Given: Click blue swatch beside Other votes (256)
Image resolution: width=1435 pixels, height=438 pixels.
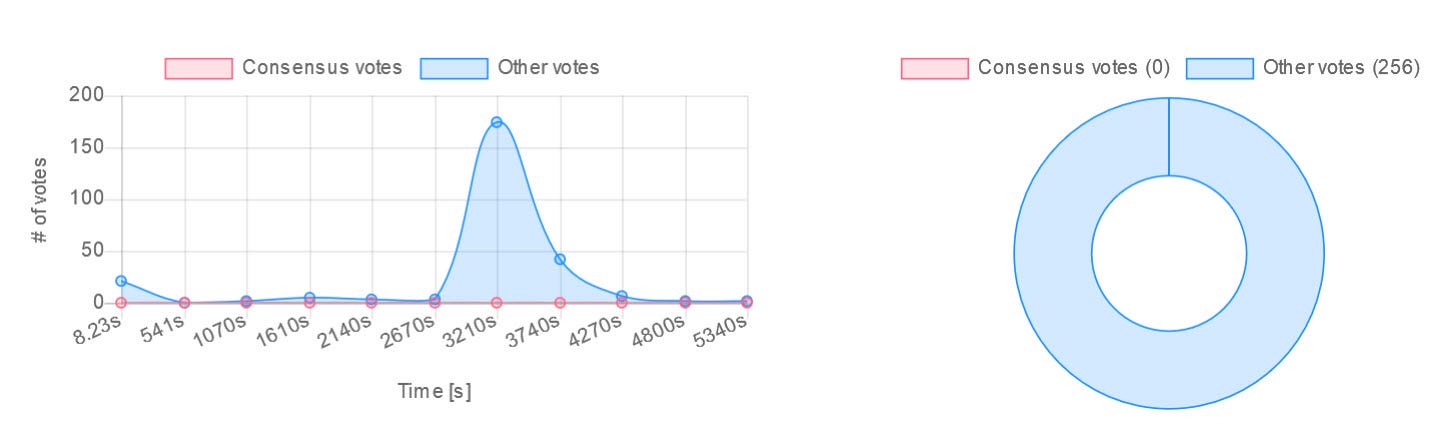Looking at the screenshot, I should click(1220, 68).
